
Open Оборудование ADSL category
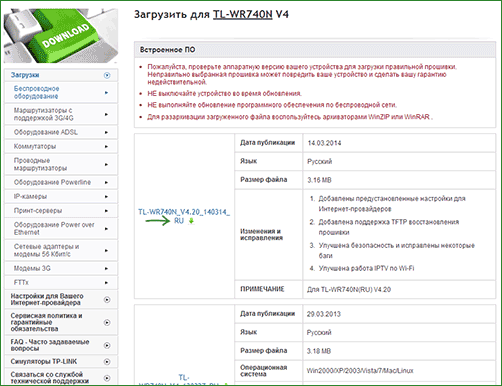point(46,132)
